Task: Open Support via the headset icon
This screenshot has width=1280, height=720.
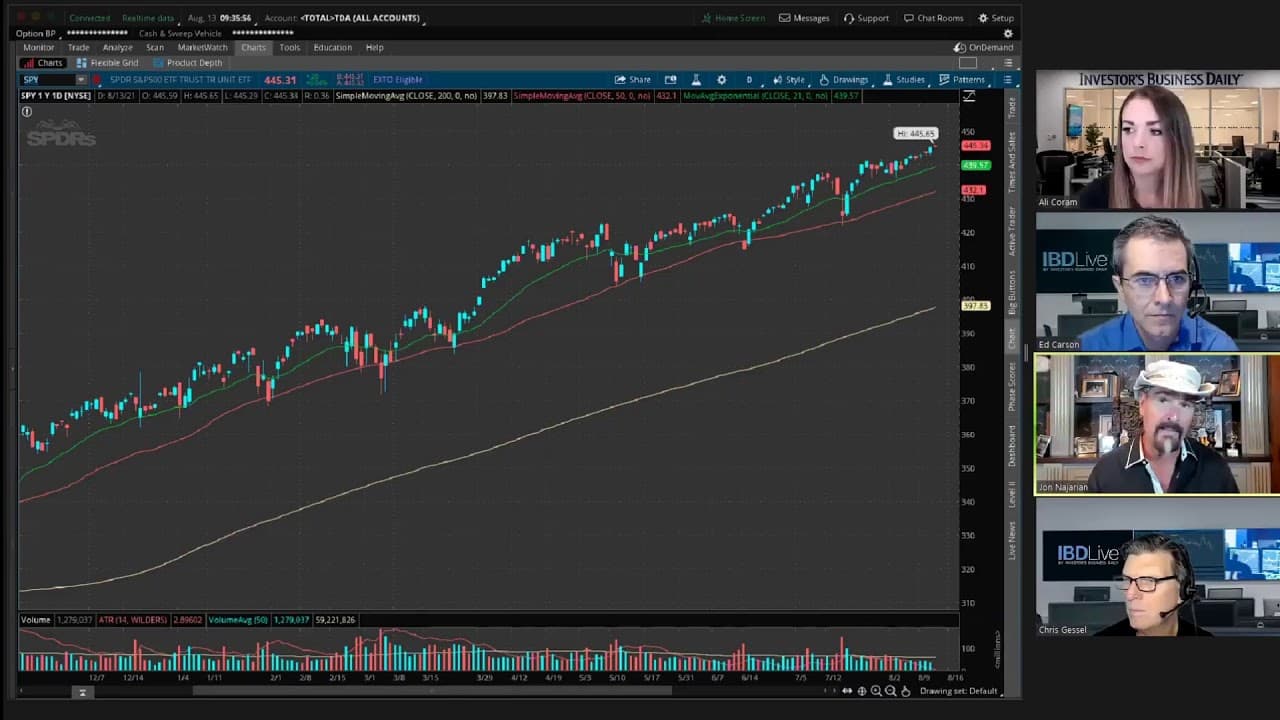Action: click(849, 18)
